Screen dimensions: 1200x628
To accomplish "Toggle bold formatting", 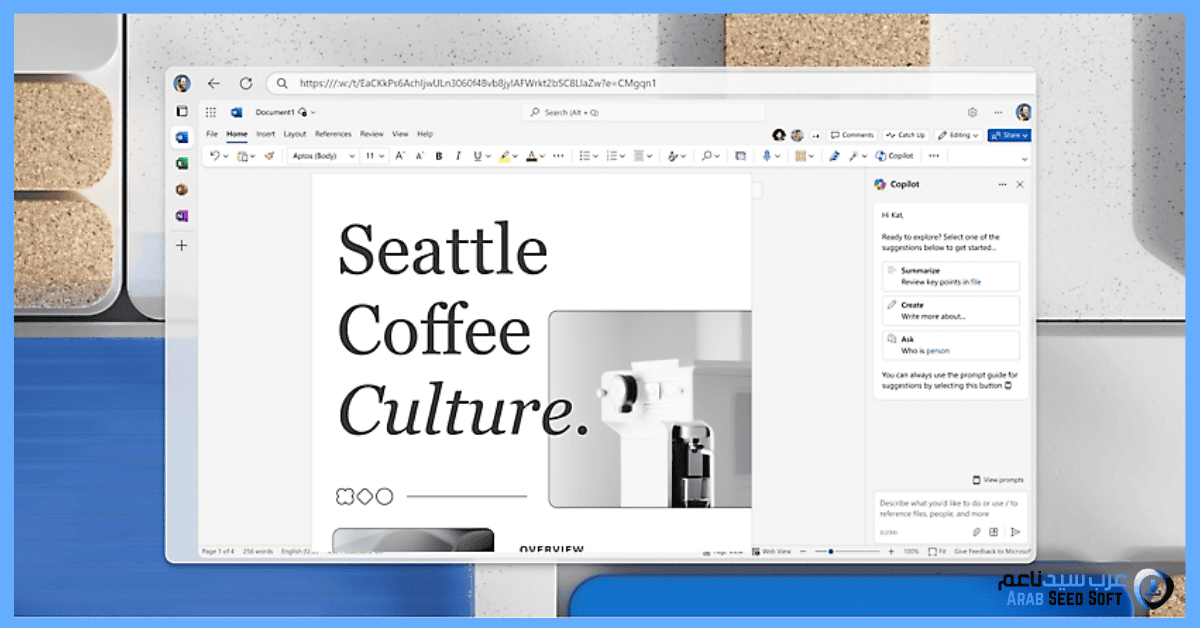I will (x=438, y=156).
